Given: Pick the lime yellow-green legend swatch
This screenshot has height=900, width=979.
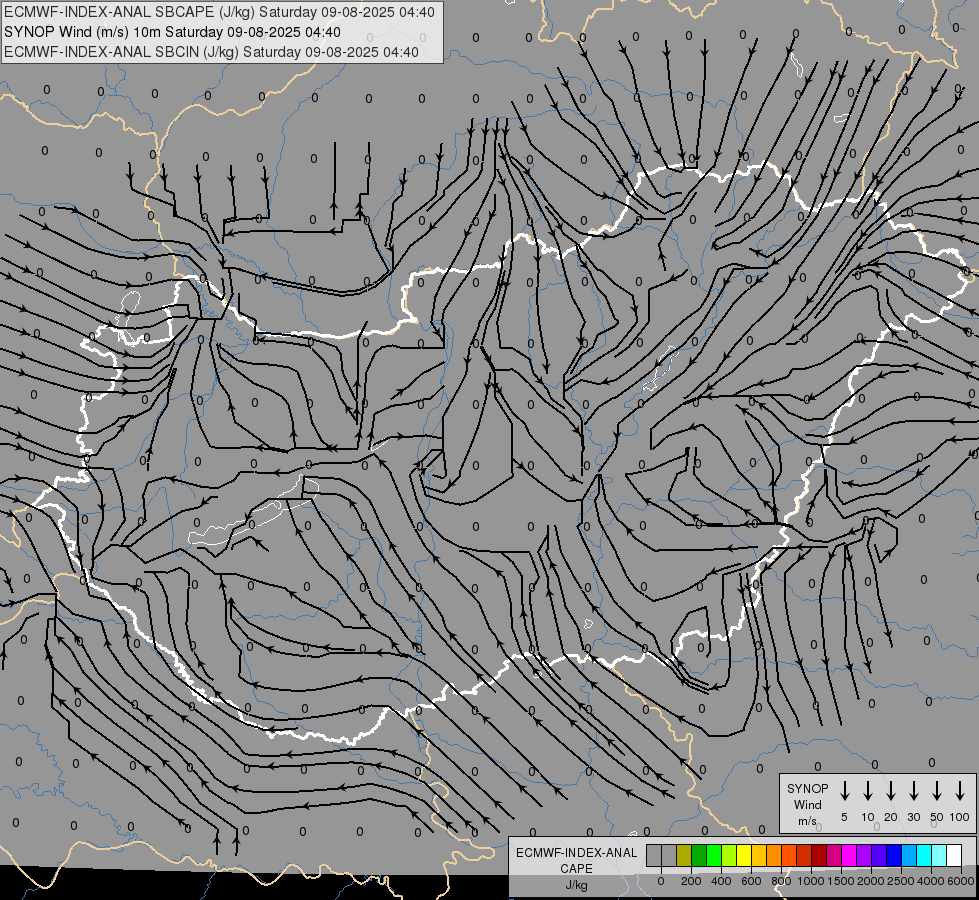Looking at the screenshot, I should tap(729, 855).
